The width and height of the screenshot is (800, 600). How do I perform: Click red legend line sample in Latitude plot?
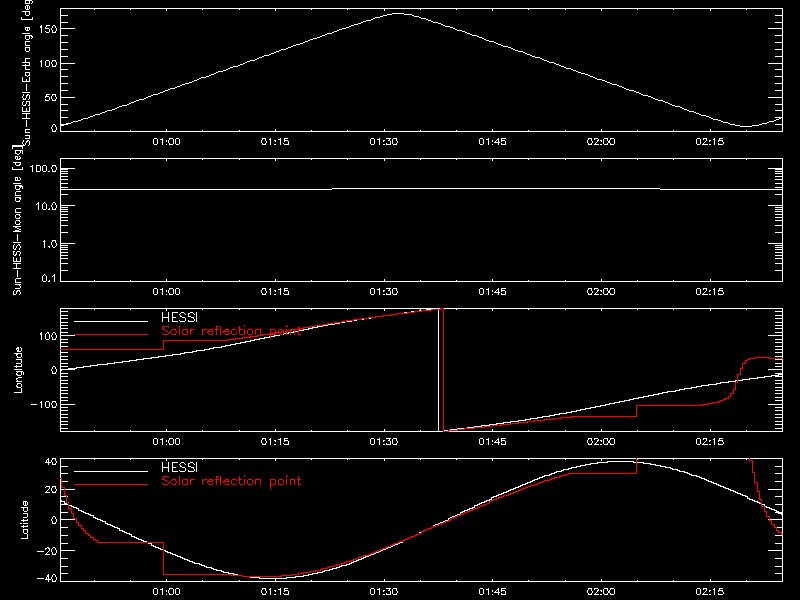[x=111, y=485]
